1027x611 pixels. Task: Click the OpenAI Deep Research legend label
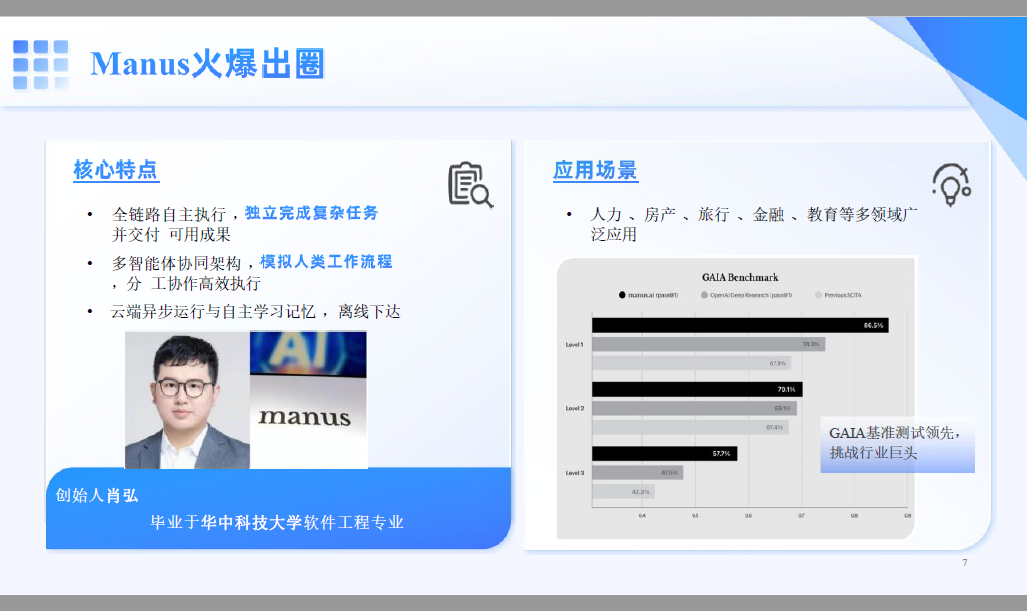751,295
